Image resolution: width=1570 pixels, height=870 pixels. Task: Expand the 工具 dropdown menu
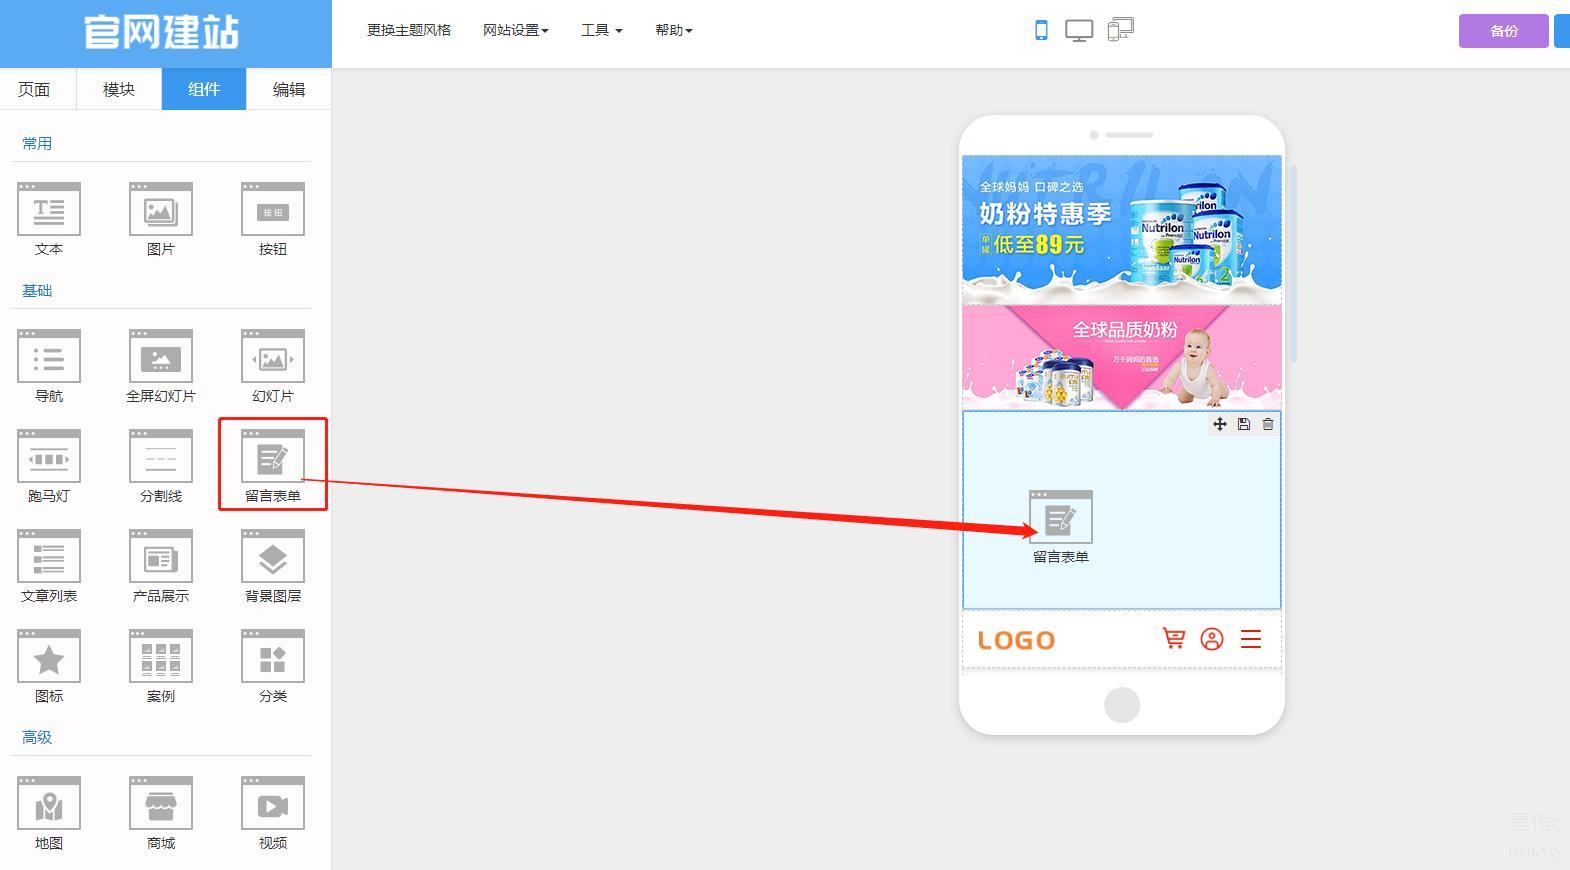[x=601, y=30]
